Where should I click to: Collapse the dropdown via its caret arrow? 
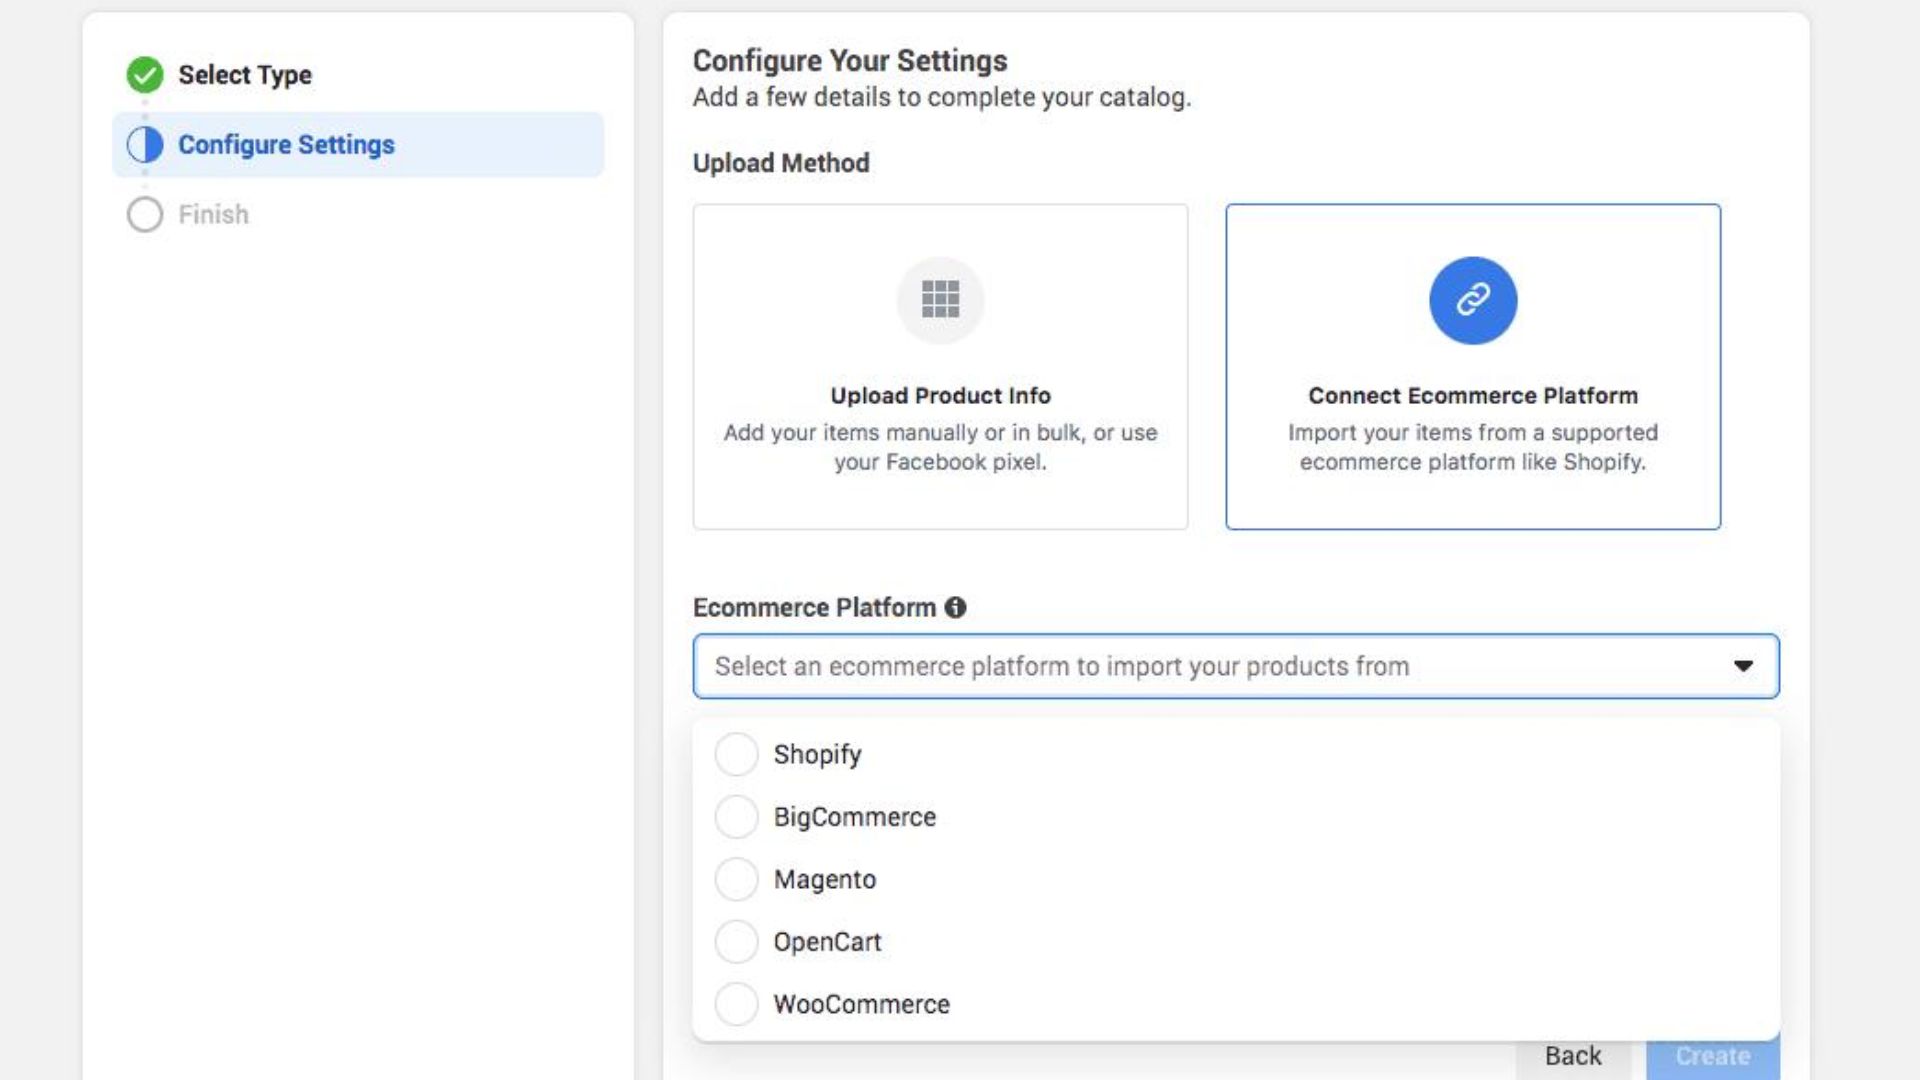[1743, 666]
